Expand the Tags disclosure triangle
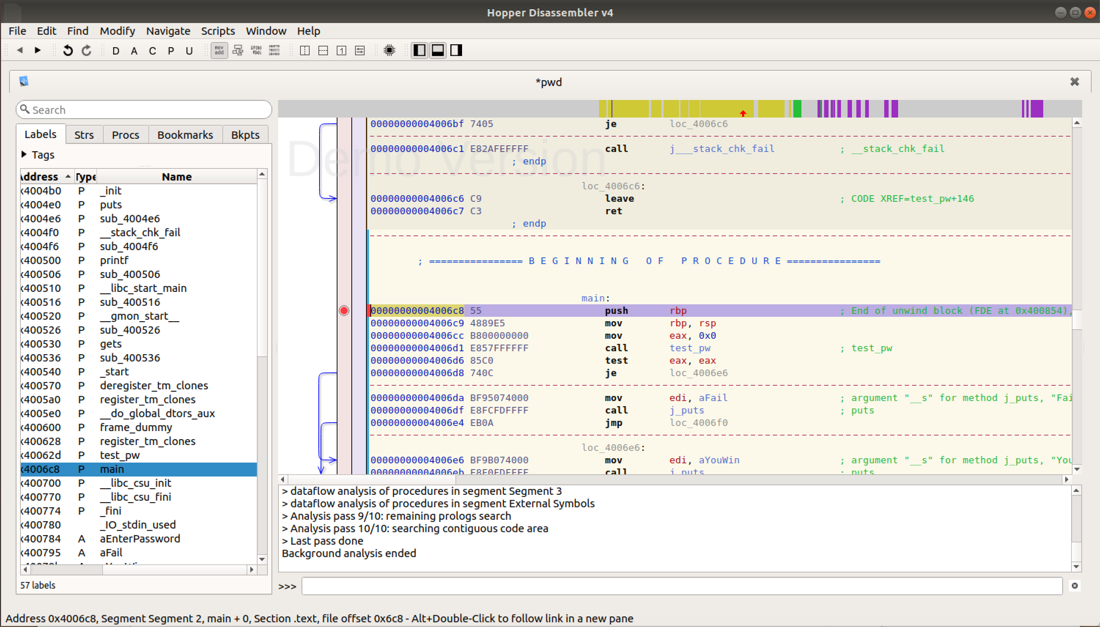 pos(24,155)
